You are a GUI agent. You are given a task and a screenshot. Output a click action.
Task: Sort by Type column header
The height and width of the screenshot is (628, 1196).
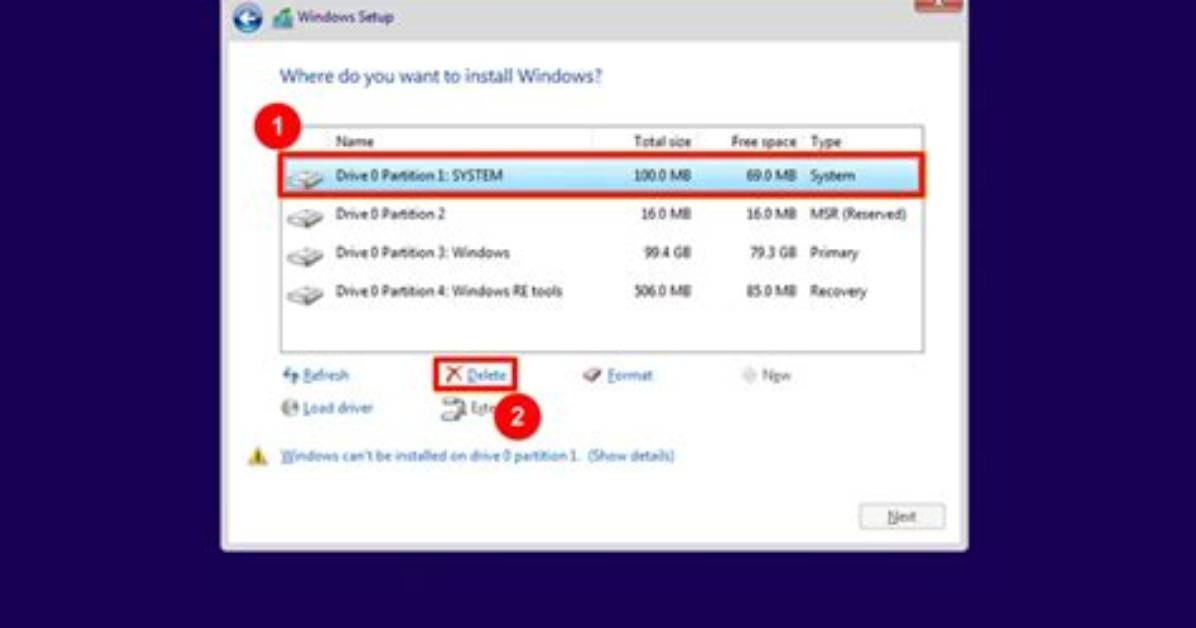(825, 141)
